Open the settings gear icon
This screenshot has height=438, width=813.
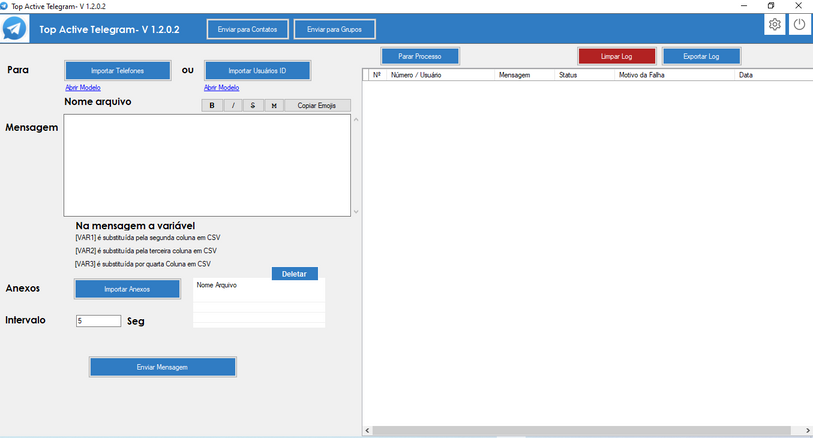click(x=775, y=24)
